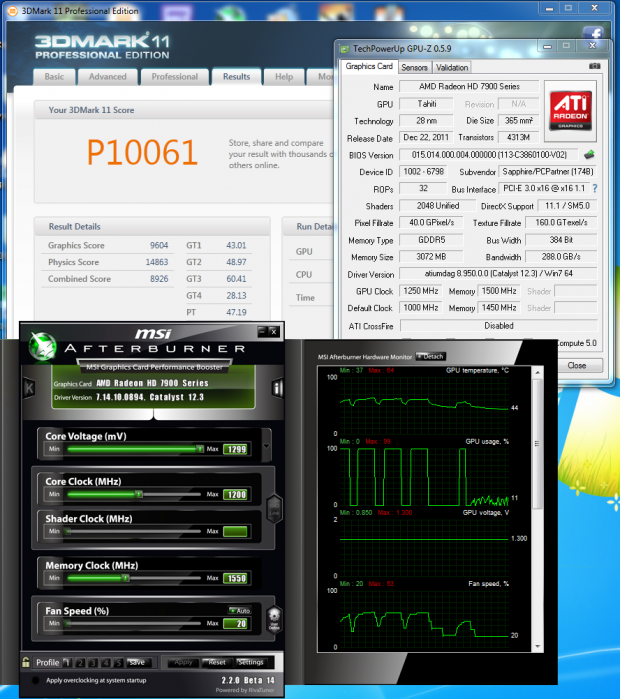Open the Professional tab in 3DMark

[174, 77]
